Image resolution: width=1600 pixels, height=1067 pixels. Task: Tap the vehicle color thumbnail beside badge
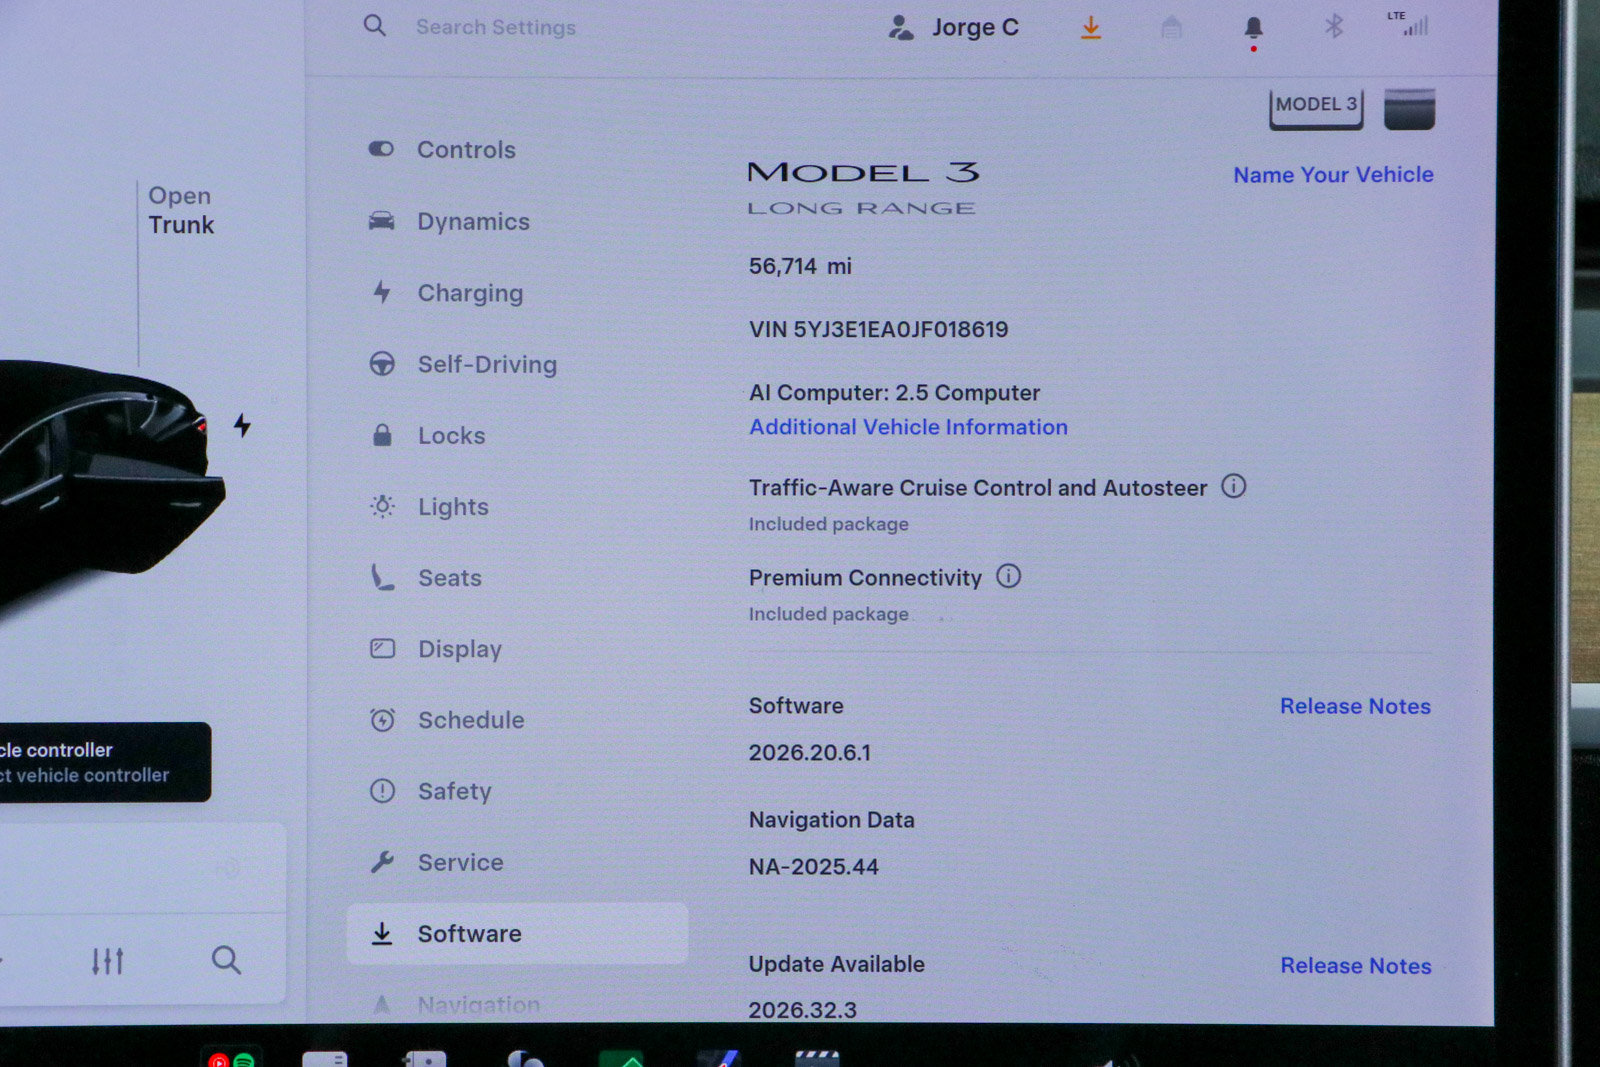[x=1409, y=109]
